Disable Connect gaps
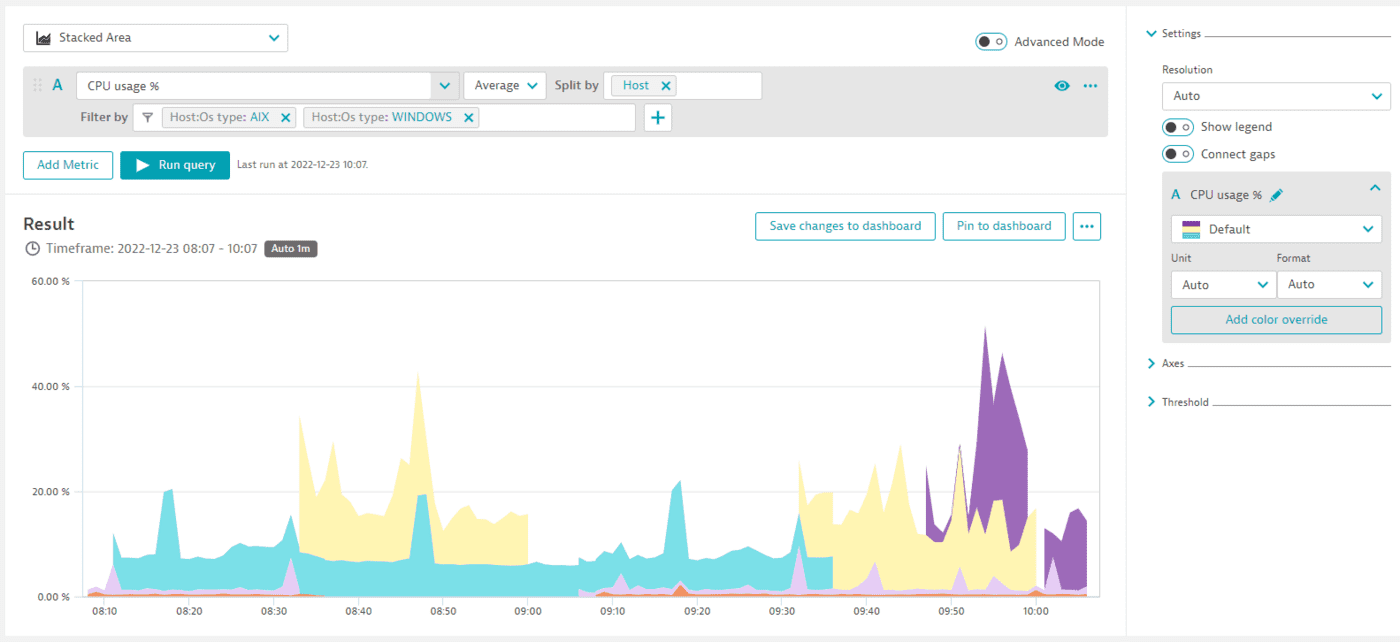Image resolution: width=1400 pixels, height=642 pixels. [x=1179, y=154]
